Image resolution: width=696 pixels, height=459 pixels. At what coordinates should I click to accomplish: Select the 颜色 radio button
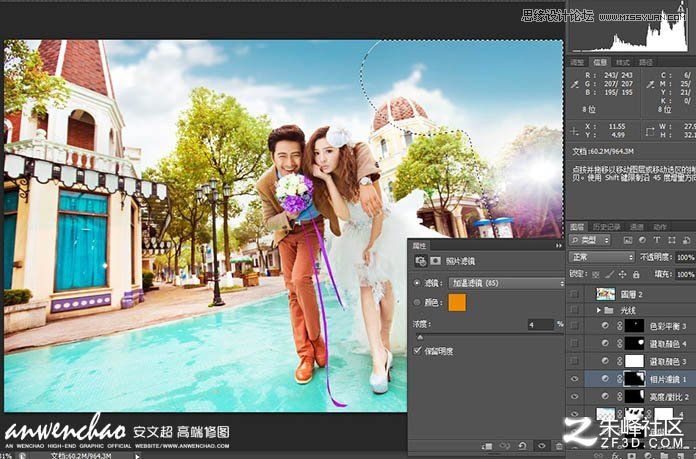coord(417,303)
